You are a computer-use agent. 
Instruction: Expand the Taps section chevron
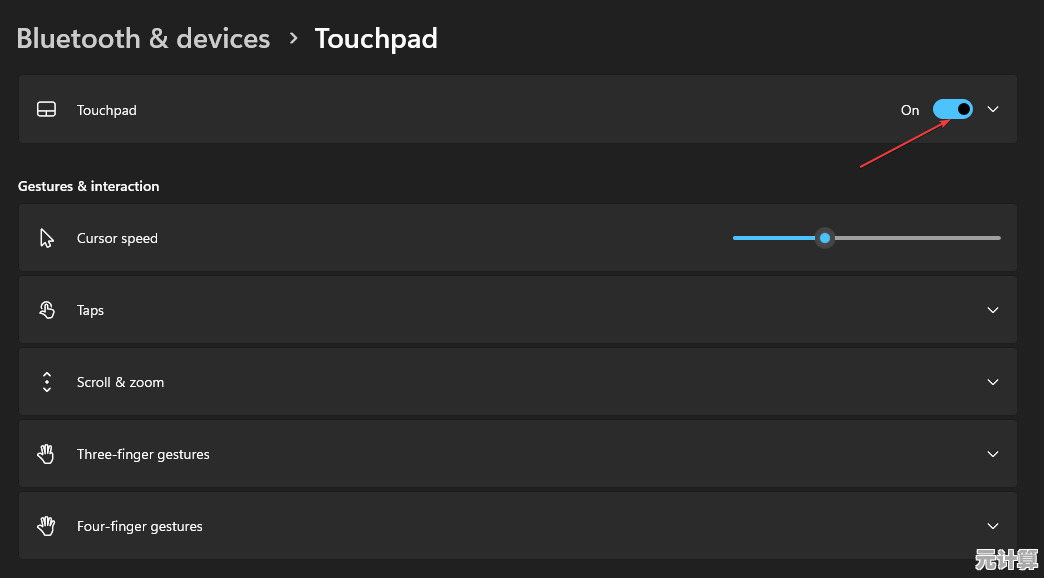993,310
